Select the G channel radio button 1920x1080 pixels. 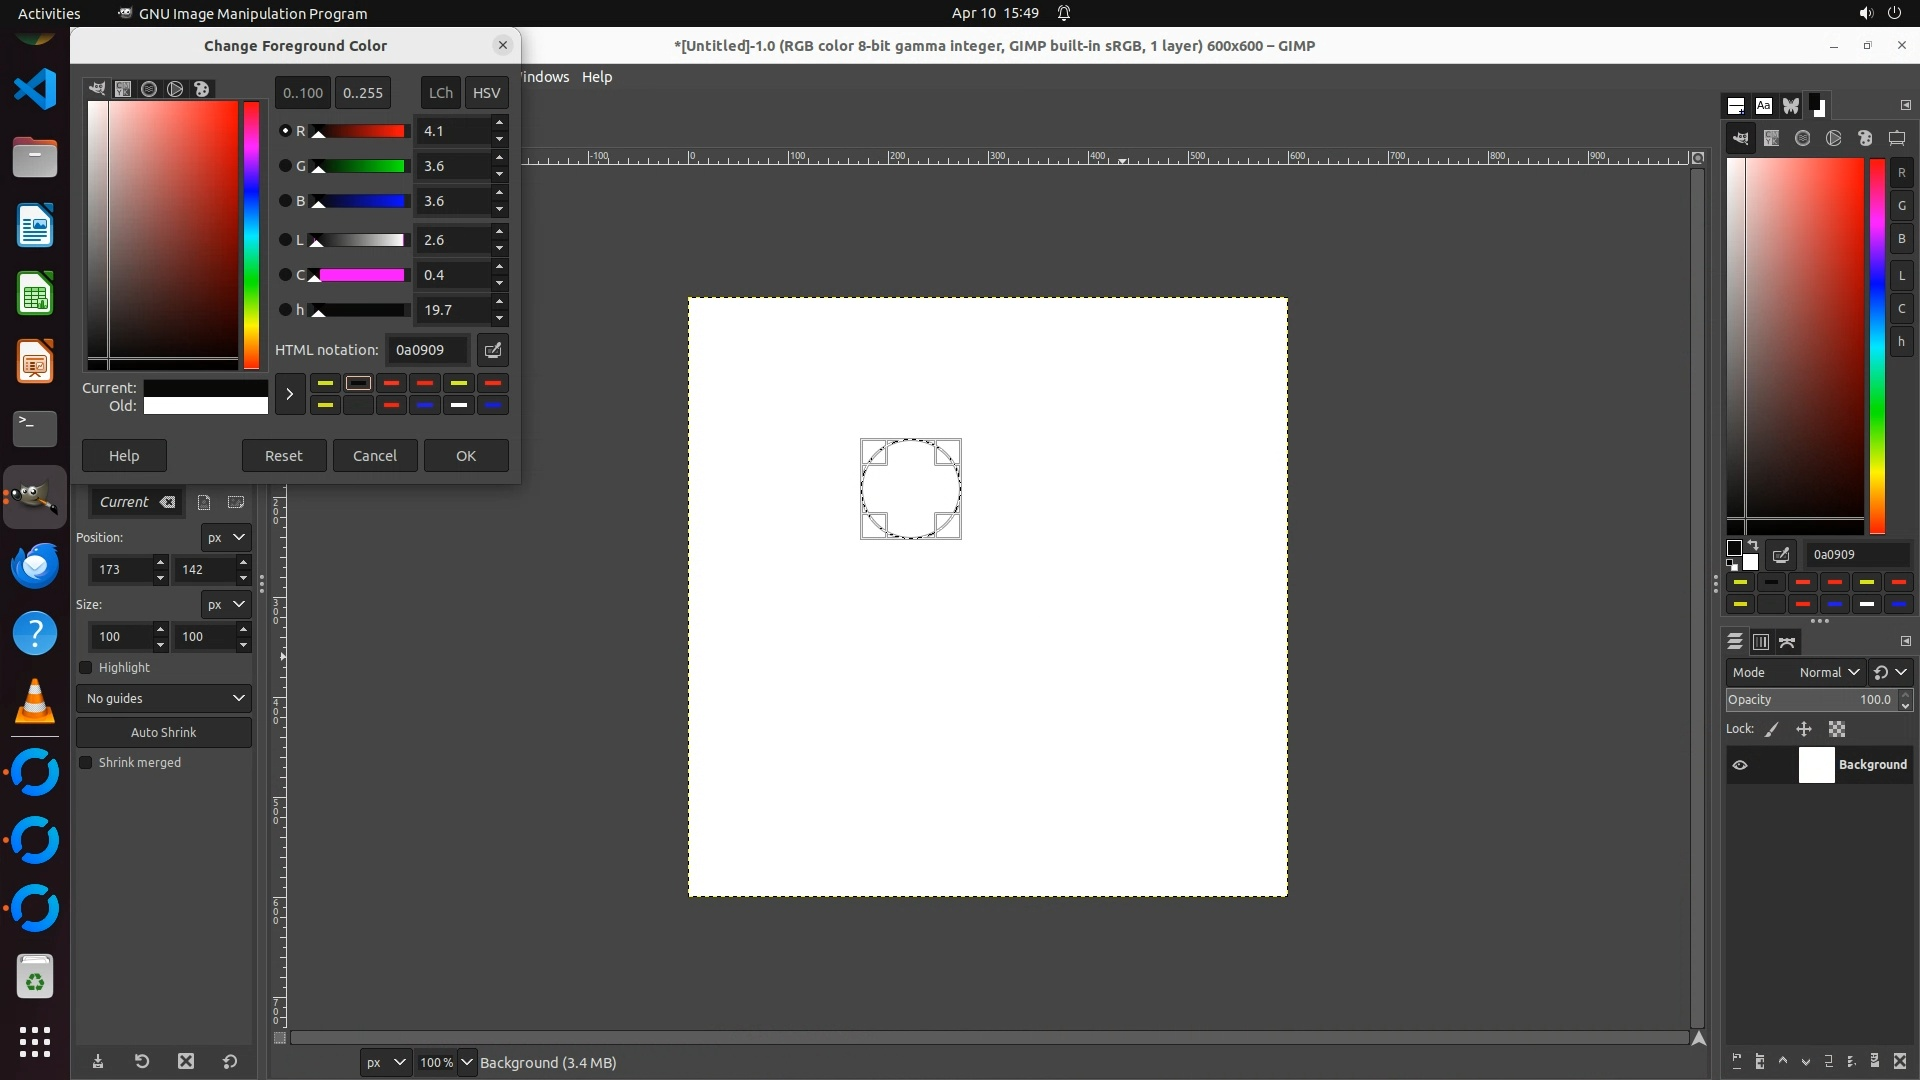285,166
